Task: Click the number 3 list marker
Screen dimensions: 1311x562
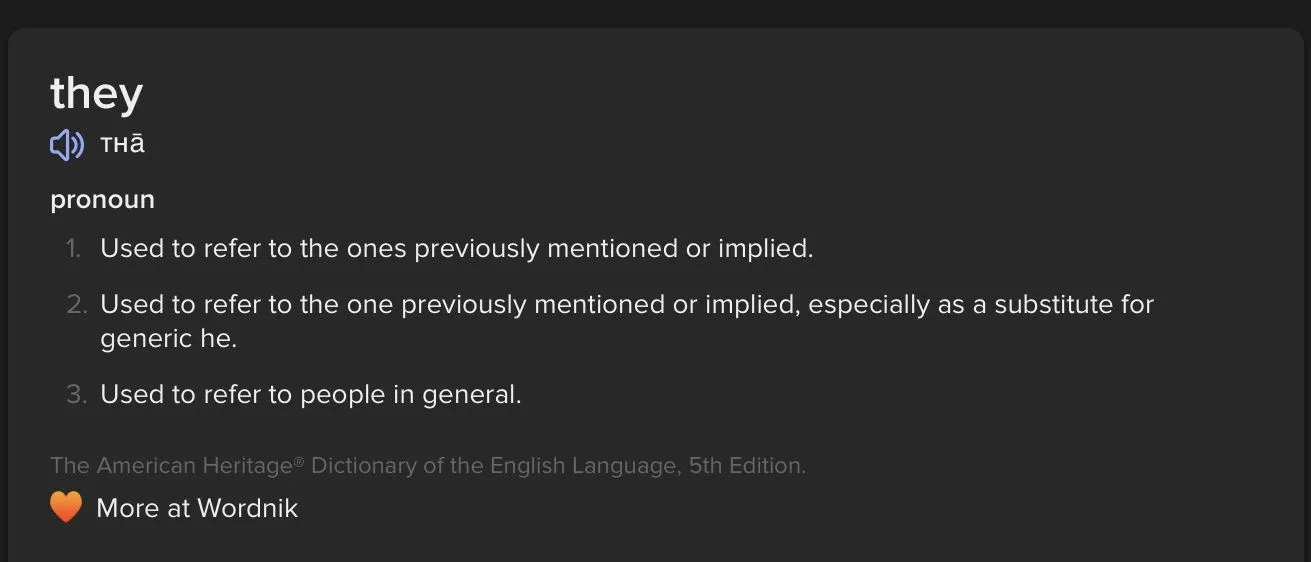Action: pos(77,394)
